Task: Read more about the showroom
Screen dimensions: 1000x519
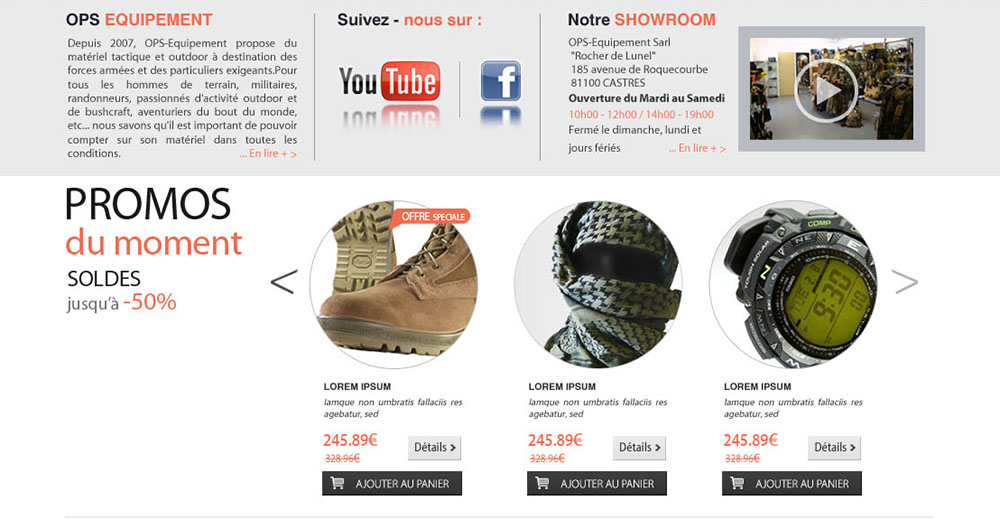Action: point(698,148)
